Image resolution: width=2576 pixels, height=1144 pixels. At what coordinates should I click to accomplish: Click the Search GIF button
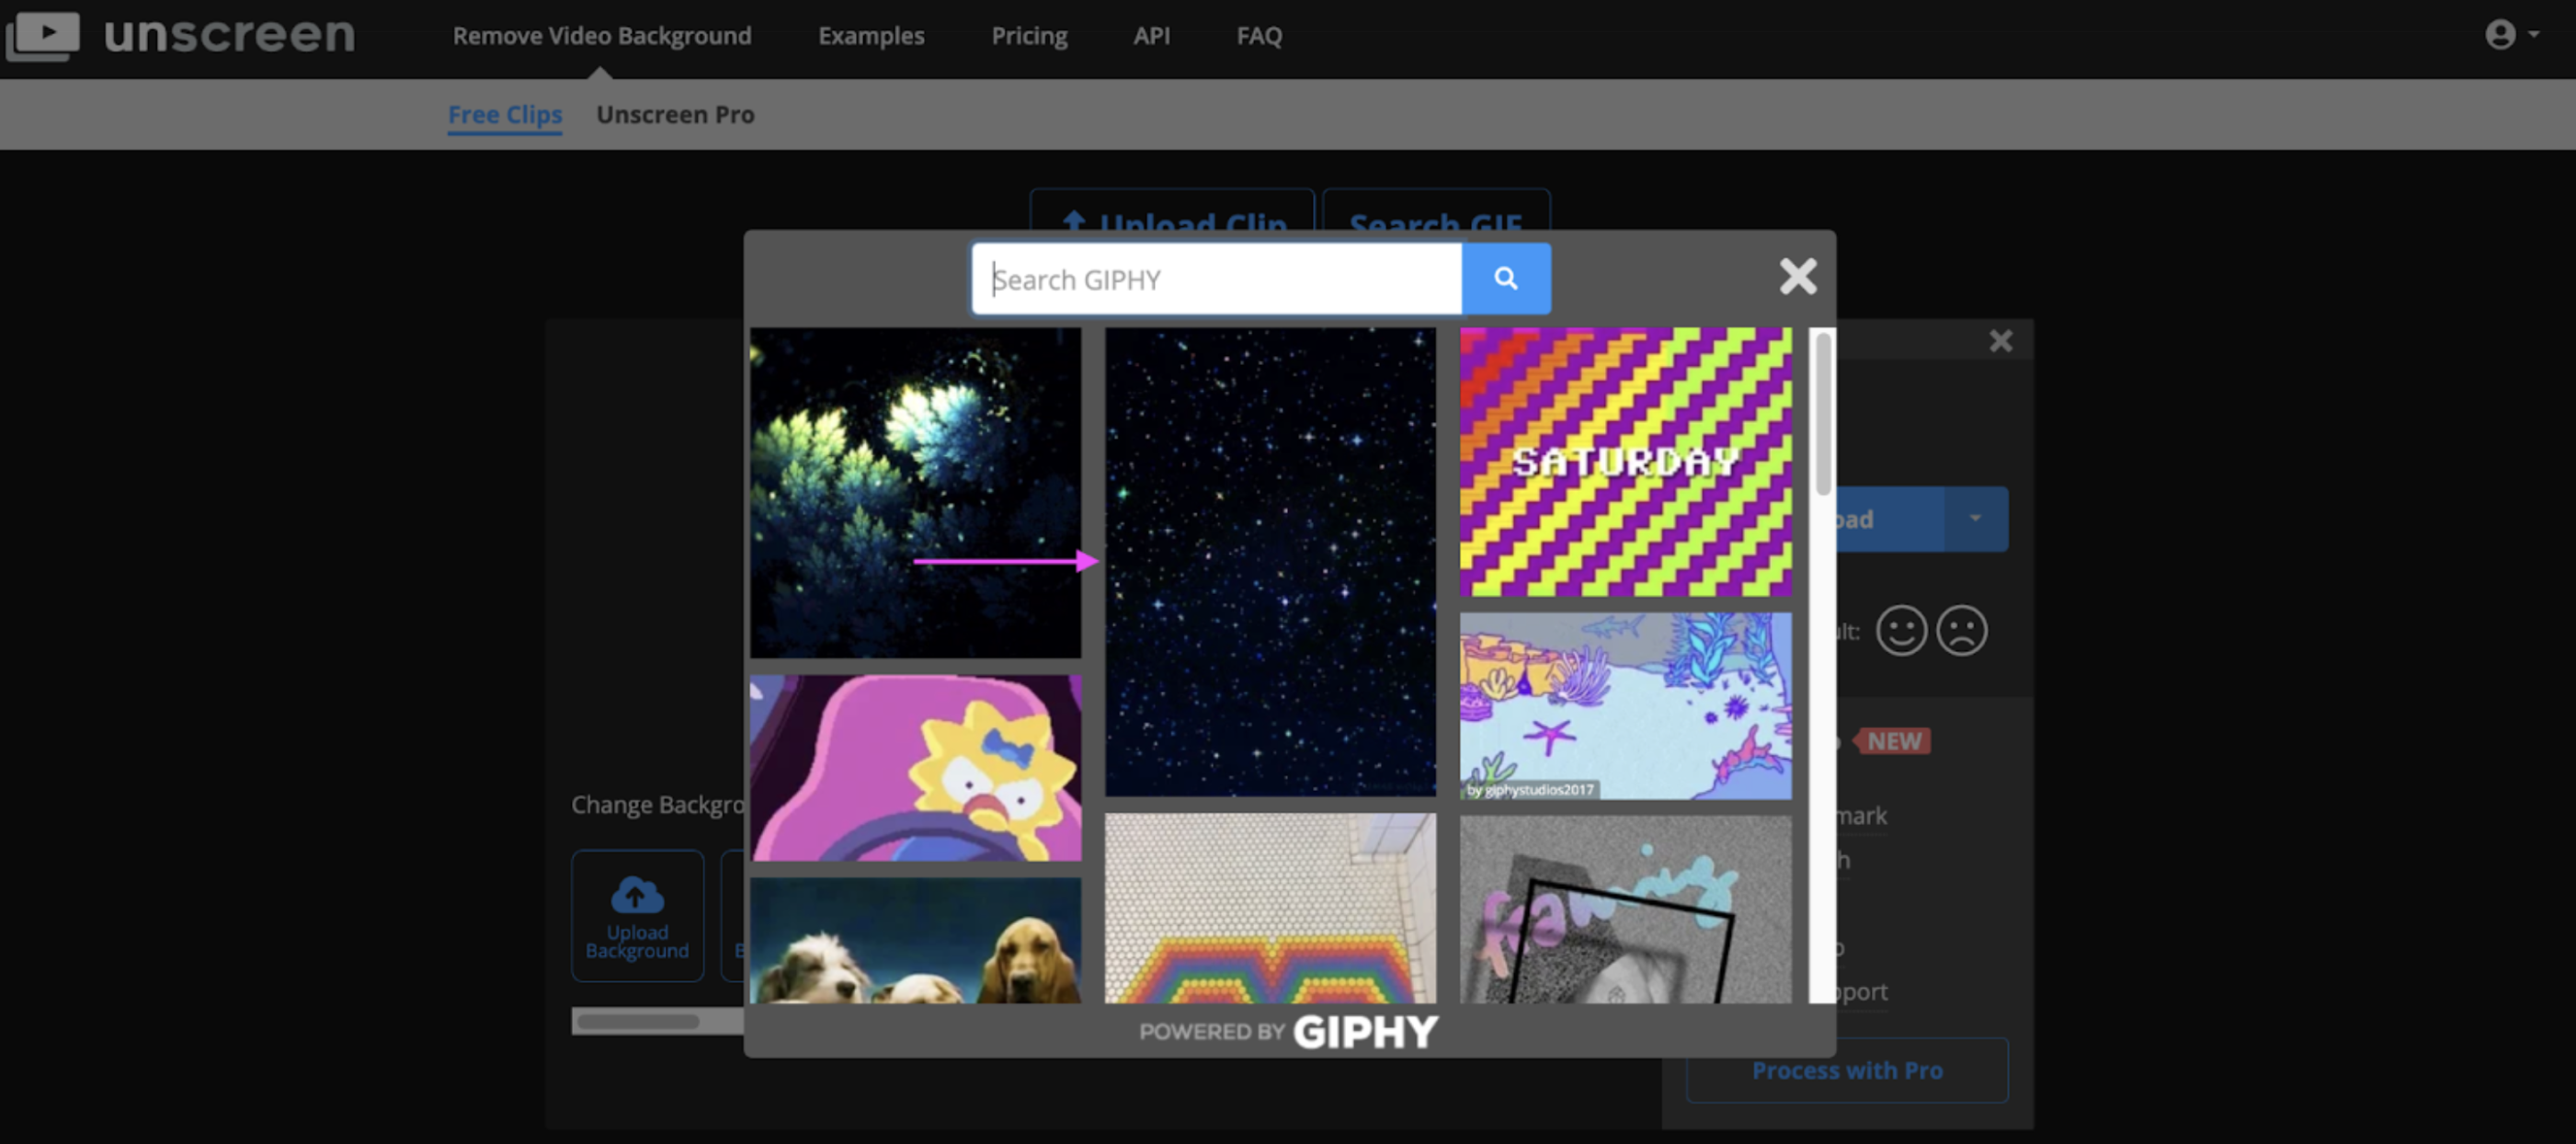click(1436, 211)
